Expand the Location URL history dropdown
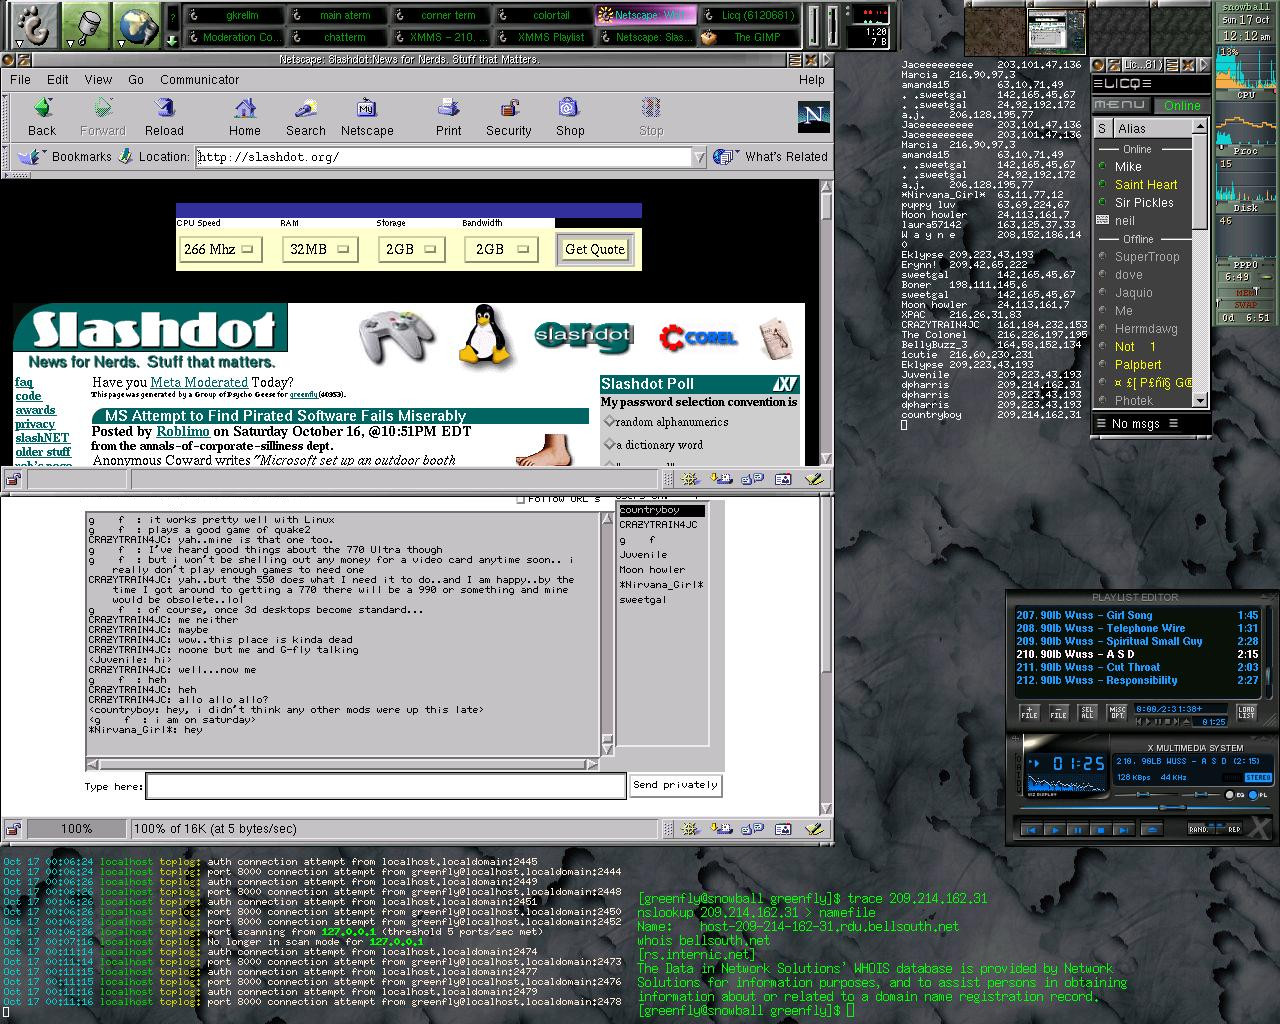Screen dimensions: 1280x1024 (x=700, y=157)
